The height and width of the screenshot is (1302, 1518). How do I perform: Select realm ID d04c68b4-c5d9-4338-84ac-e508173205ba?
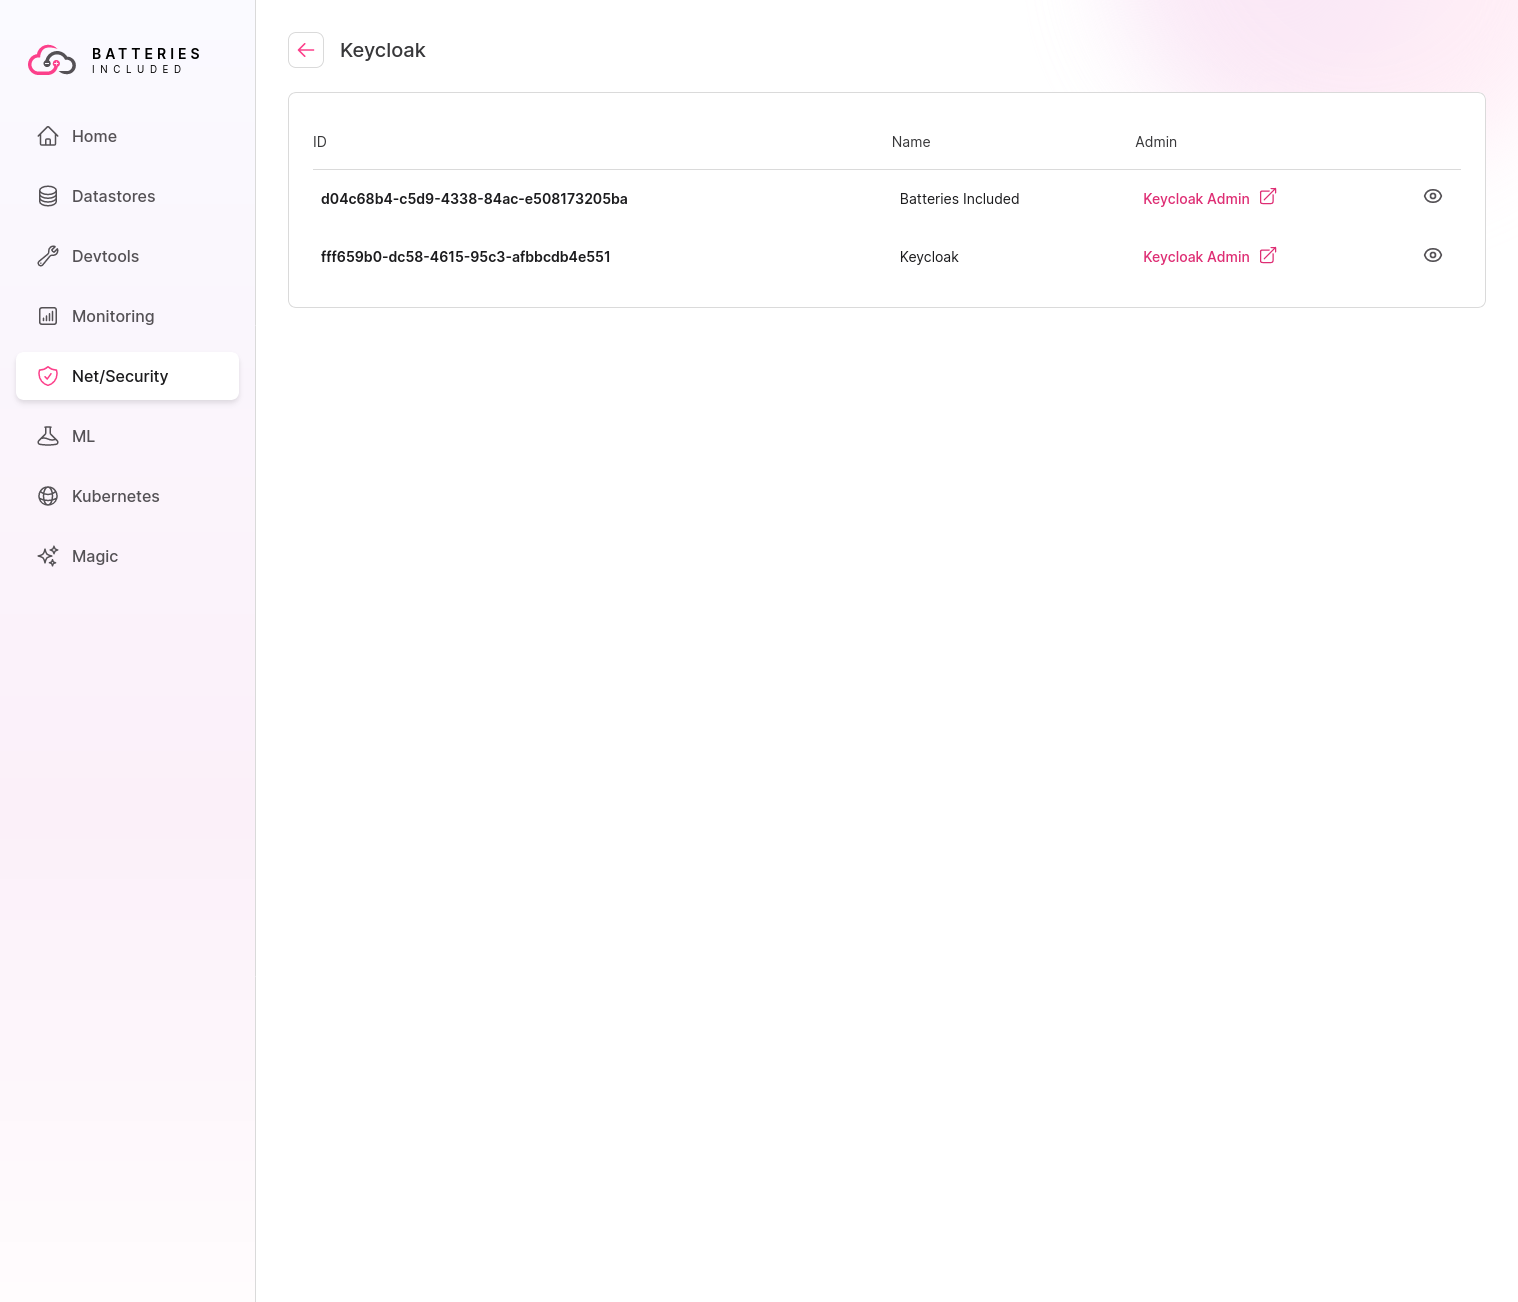(474, 199)
